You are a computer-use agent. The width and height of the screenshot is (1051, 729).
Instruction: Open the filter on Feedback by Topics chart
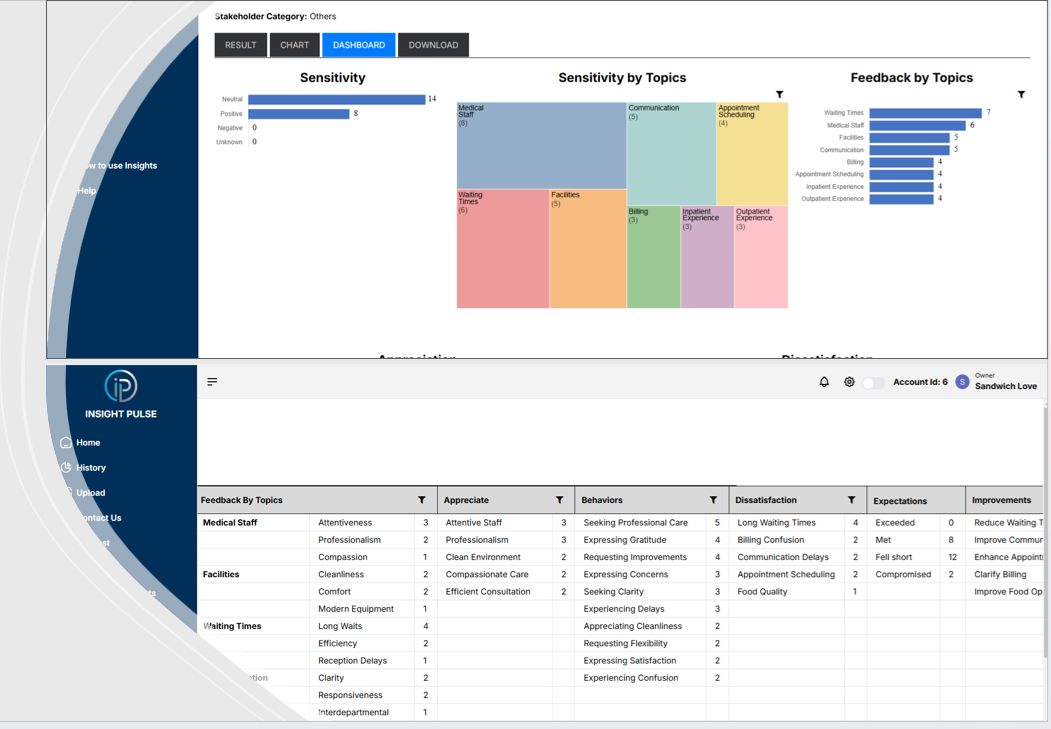1021,94
